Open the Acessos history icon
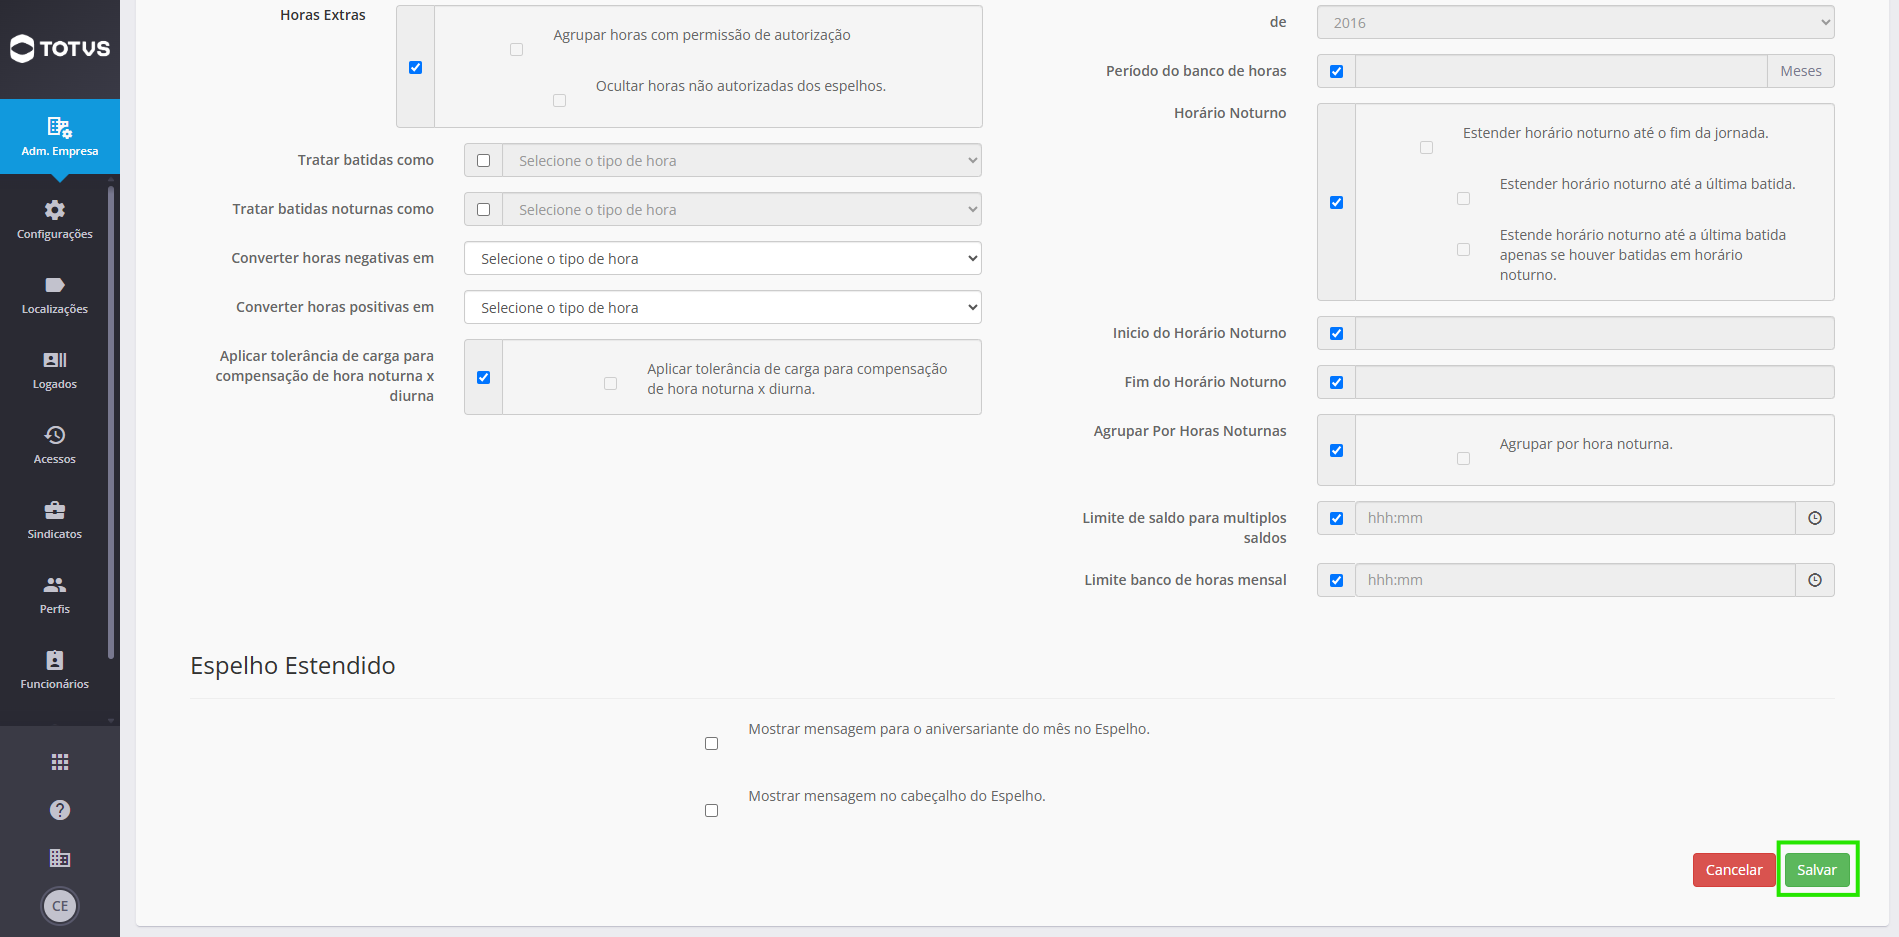This screenshot has height=937, width=1899. click(x=55, y=435)
